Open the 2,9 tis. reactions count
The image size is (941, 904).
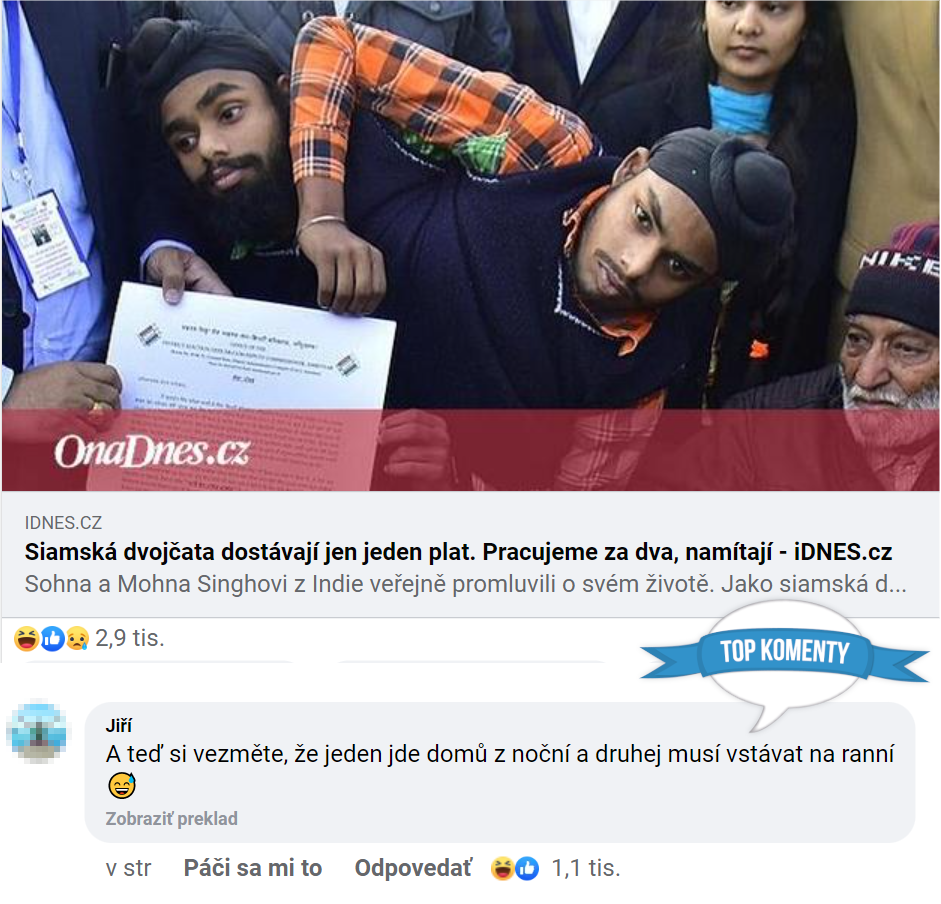130,638
